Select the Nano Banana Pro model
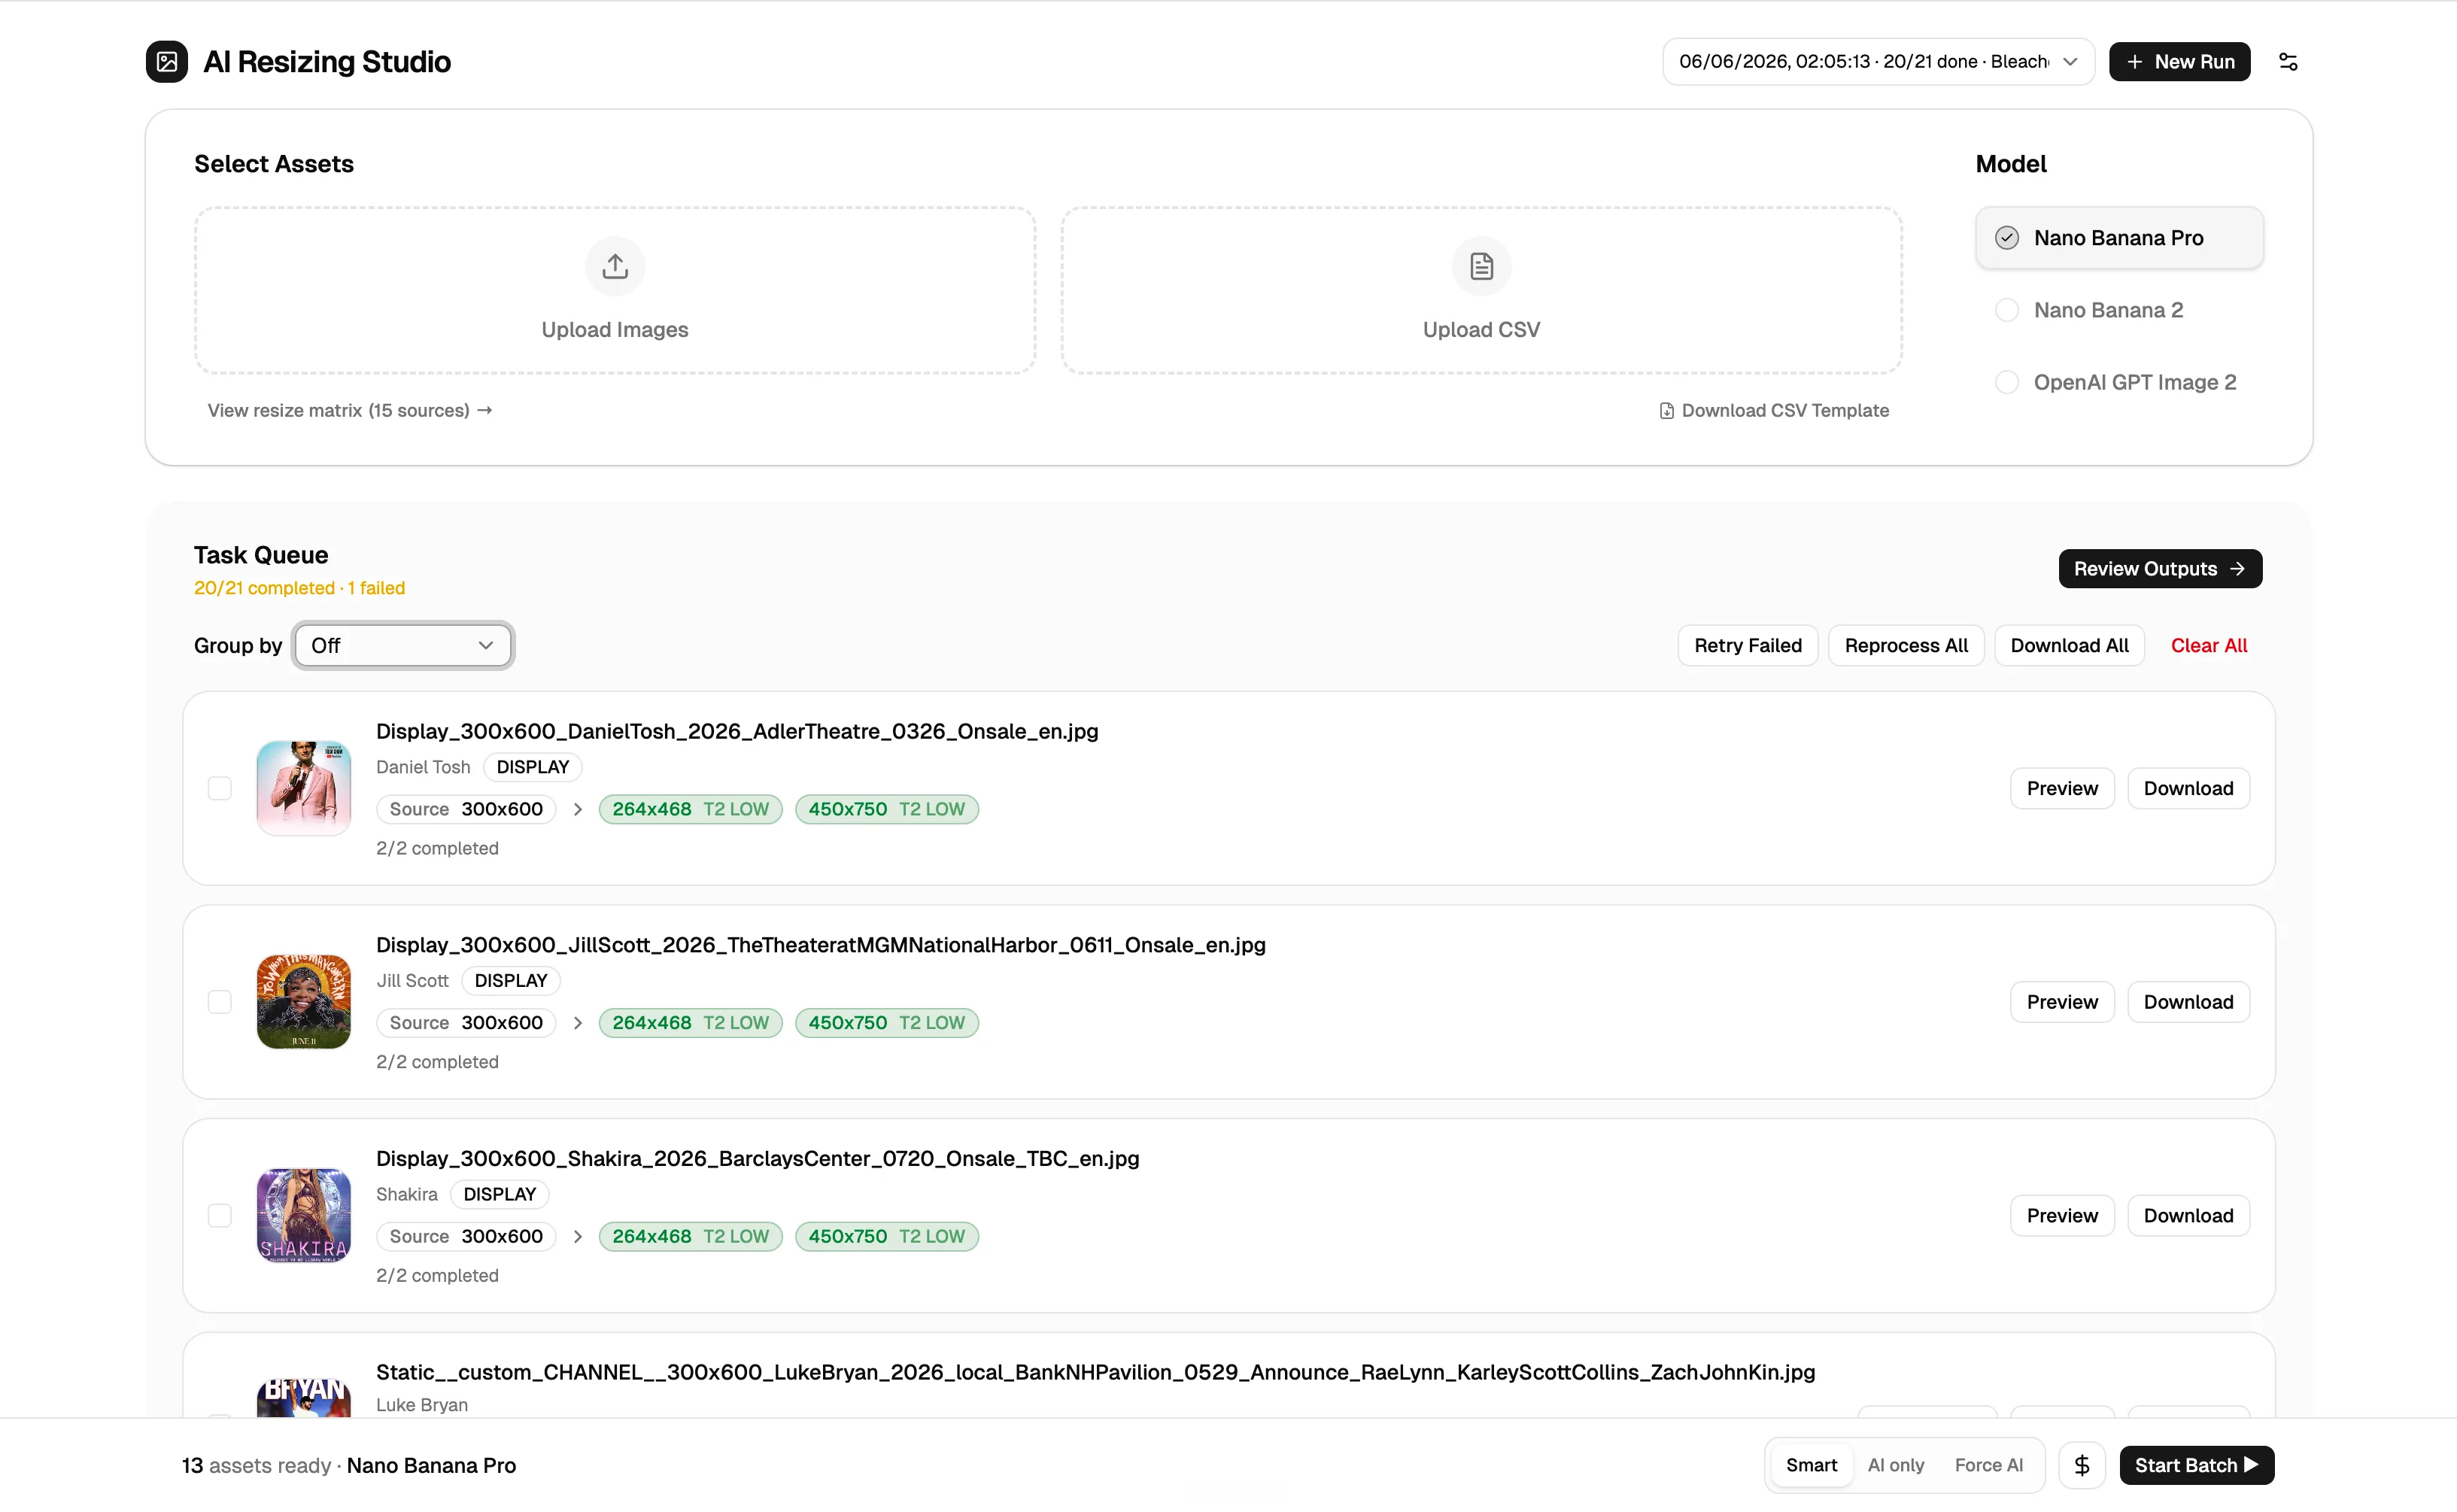This screenshot has width=2457, height=1512. (x=2119, y=238)
